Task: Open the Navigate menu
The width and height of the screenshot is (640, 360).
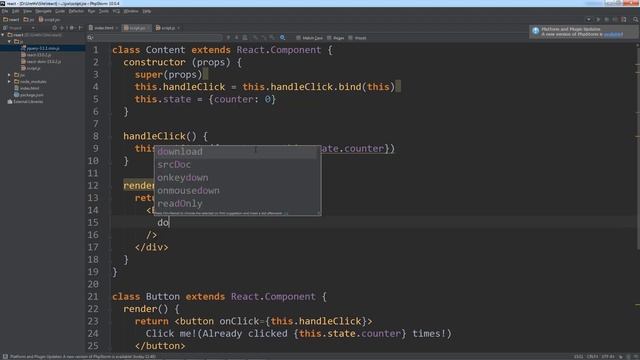Action: coord(43,11)
